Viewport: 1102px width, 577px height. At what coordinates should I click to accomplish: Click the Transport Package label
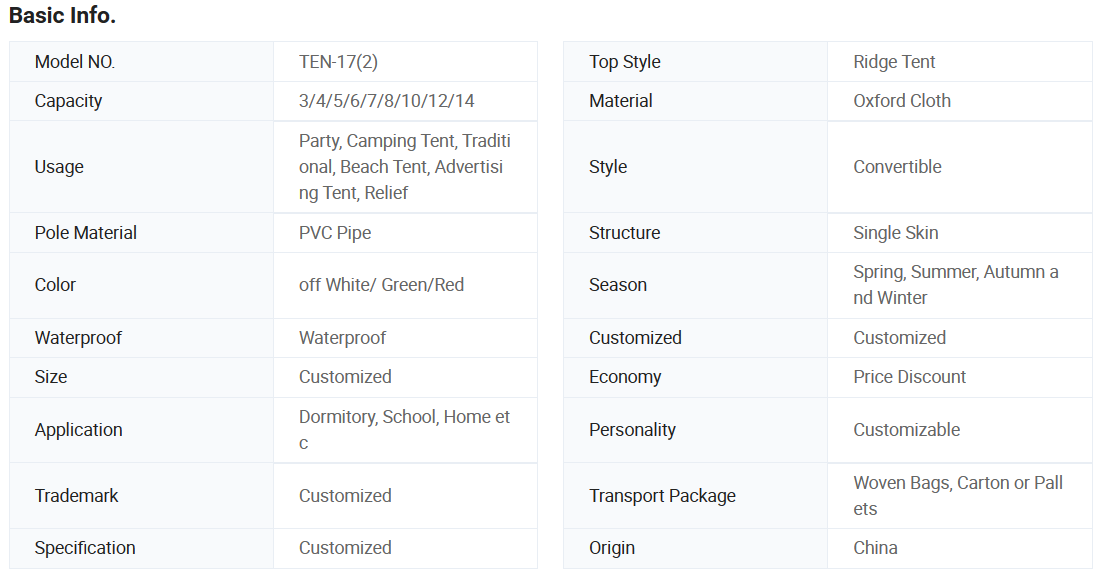662,496
